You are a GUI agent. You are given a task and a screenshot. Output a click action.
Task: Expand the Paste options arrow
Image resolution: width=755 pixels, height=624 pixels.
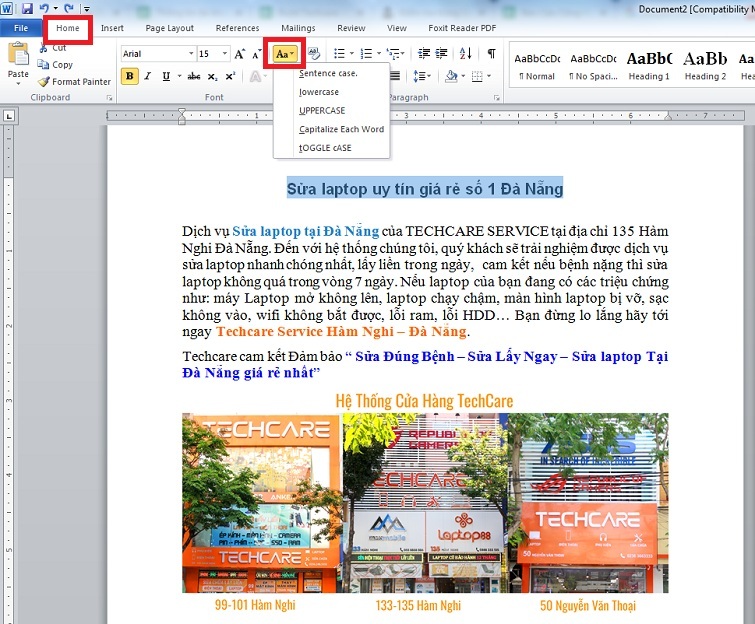(x=18, y=84)
